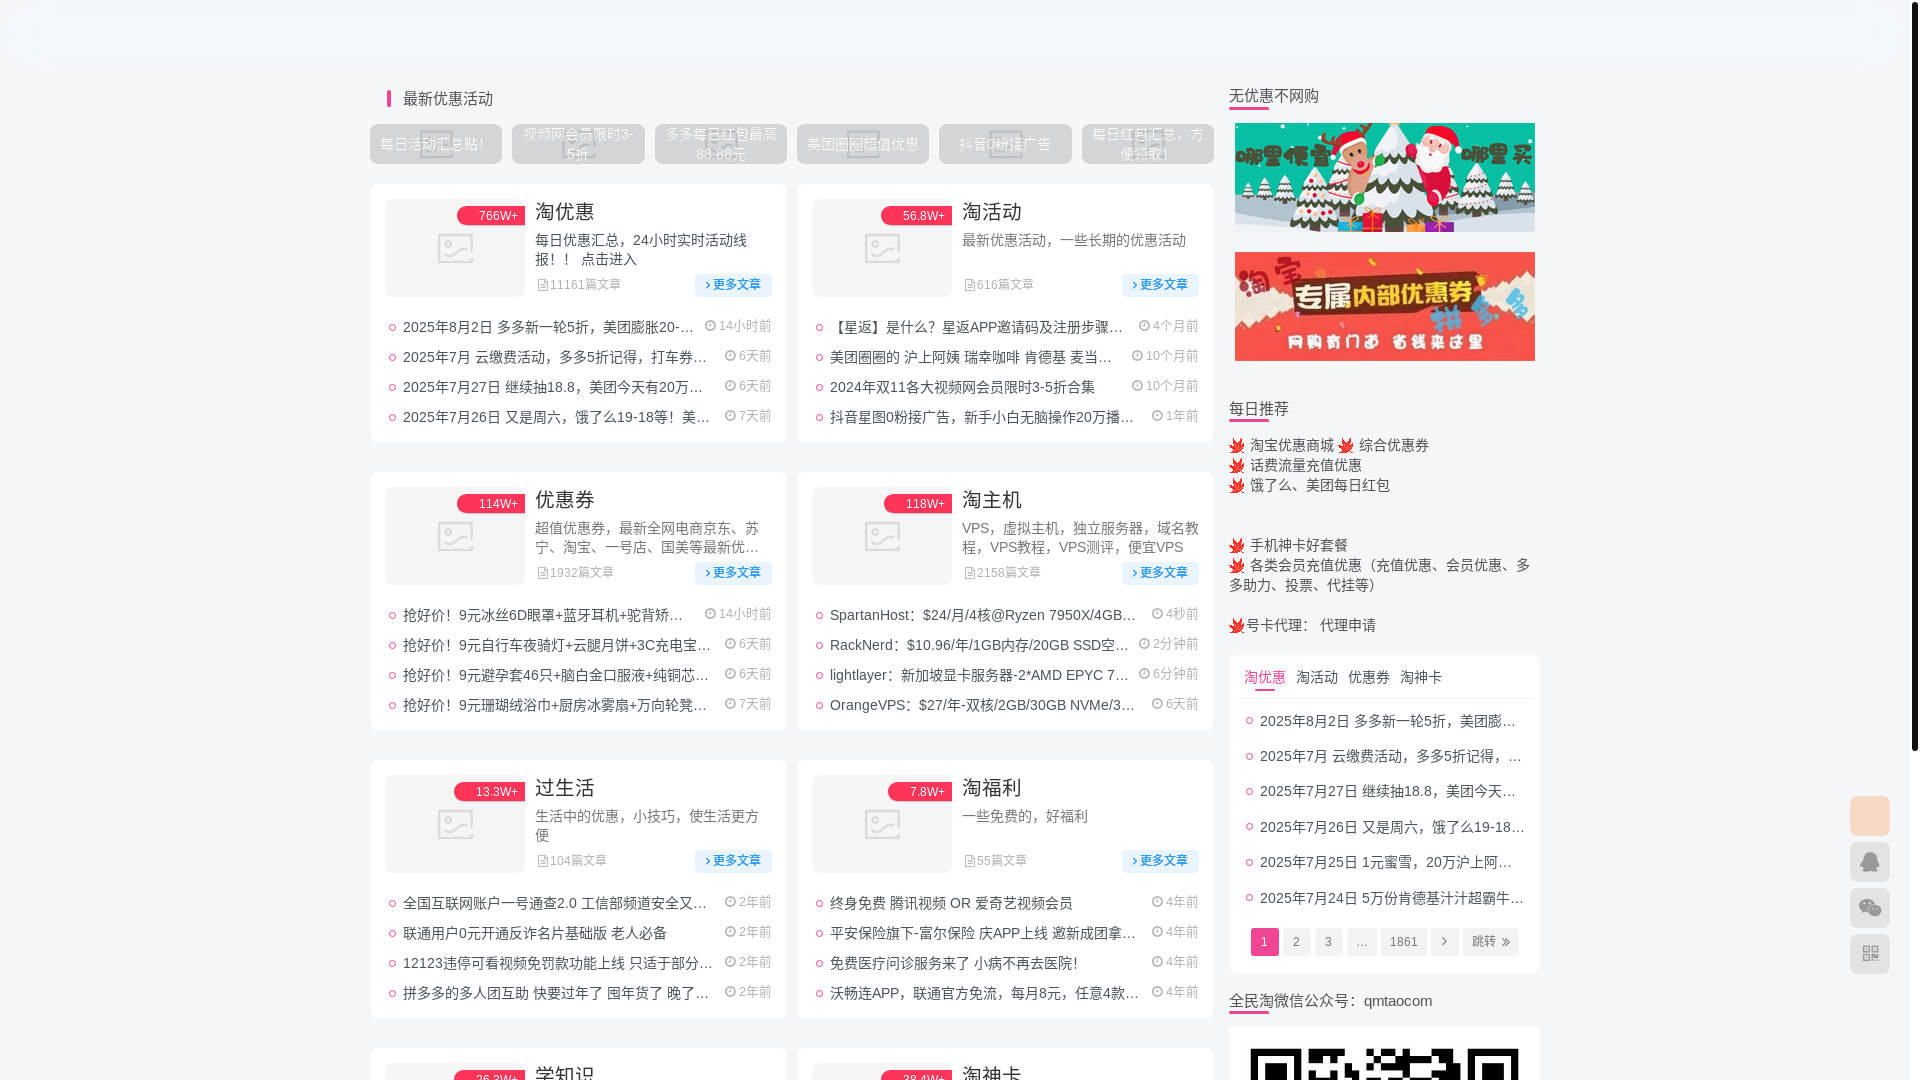Open 手机神卡好套餐 link
The height and width of the screenshot is (1080, 1920).
[1298, 545]
